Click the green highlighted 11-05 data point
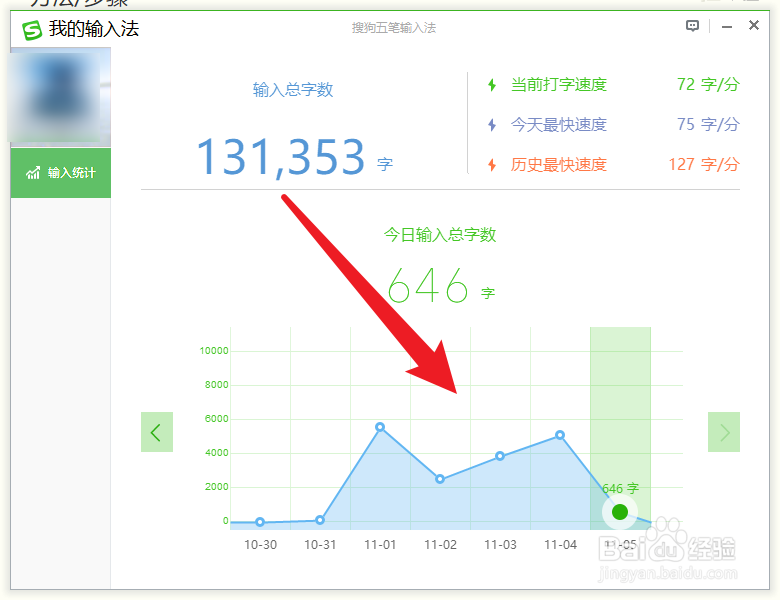The width and height of the screenshot is (780, 600). tap(620, 511)
